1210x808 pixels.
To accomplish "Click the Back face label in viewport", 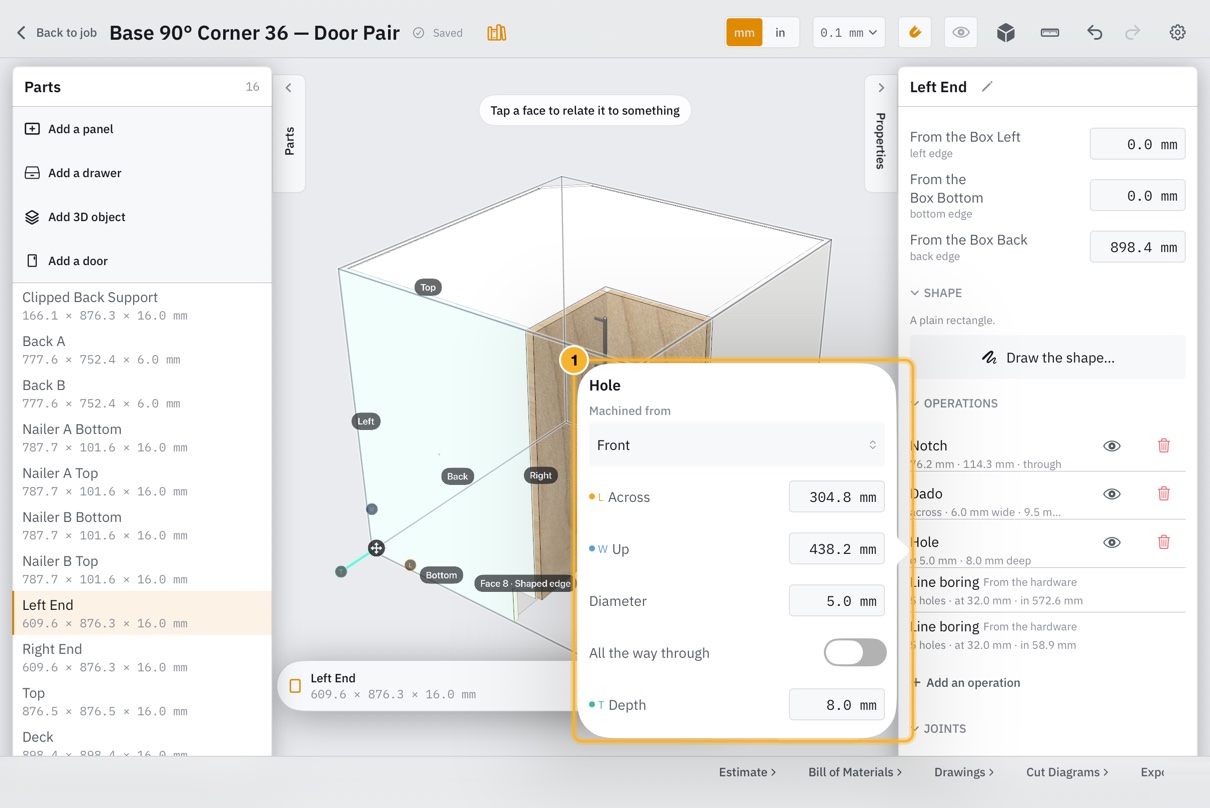I will 457,476.
